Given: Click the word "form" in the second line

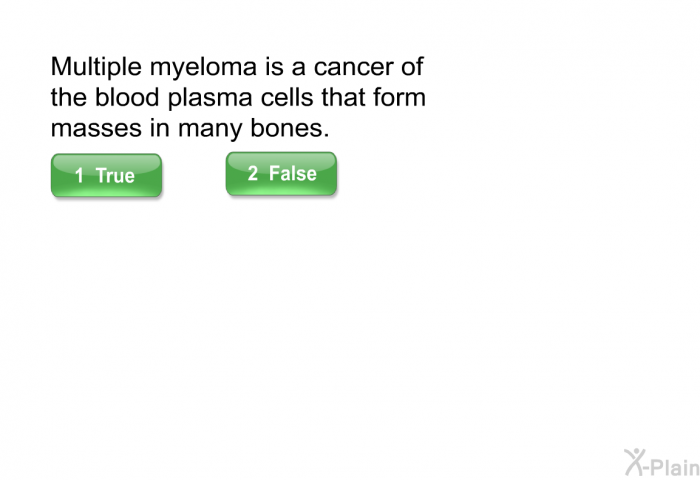Looking at the screenshot, I should (x=400, y=97).
